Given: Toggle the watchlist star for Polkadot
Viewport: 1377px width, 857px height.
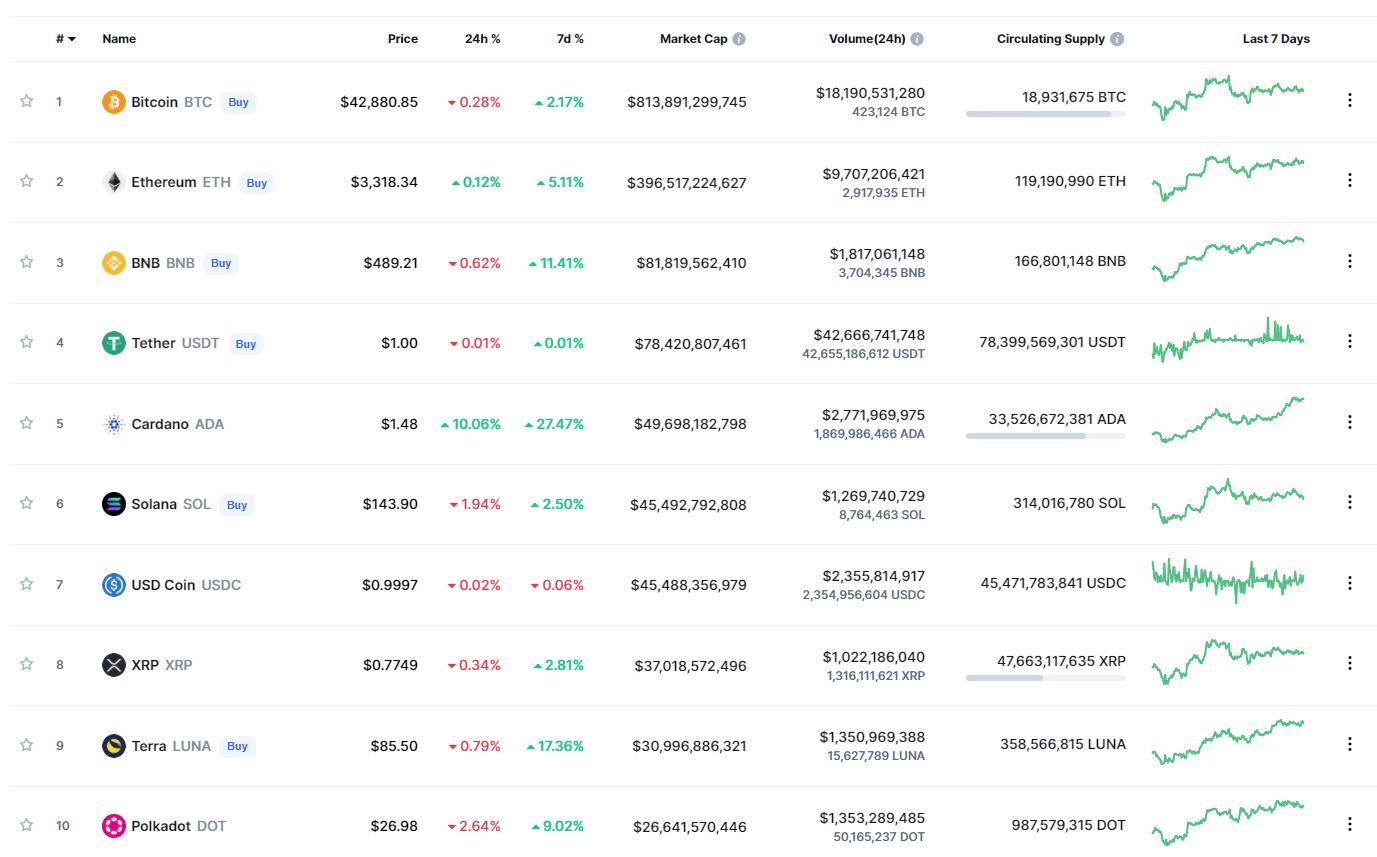Looking at the screenshot, I should (27, 825).
